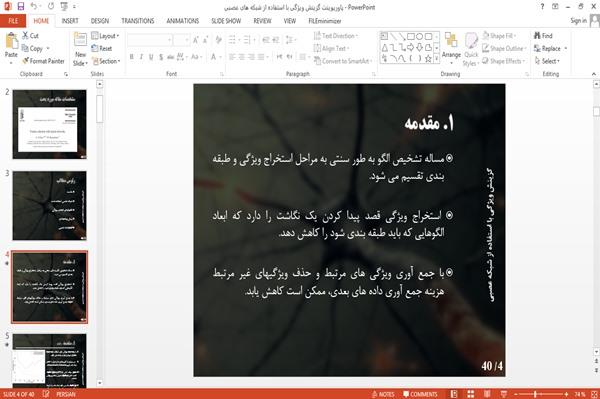
Task: Select slide 2 thumbnail
Action: click(49, 124)
